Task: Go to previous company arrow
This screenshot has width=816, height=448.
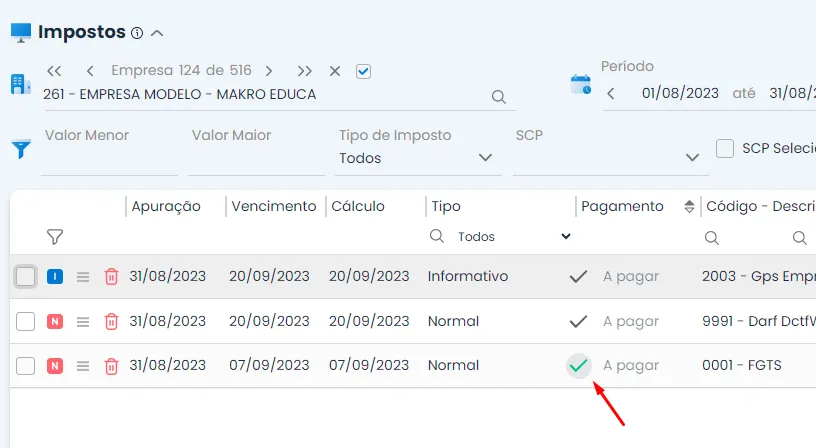Action: [90, 71]
